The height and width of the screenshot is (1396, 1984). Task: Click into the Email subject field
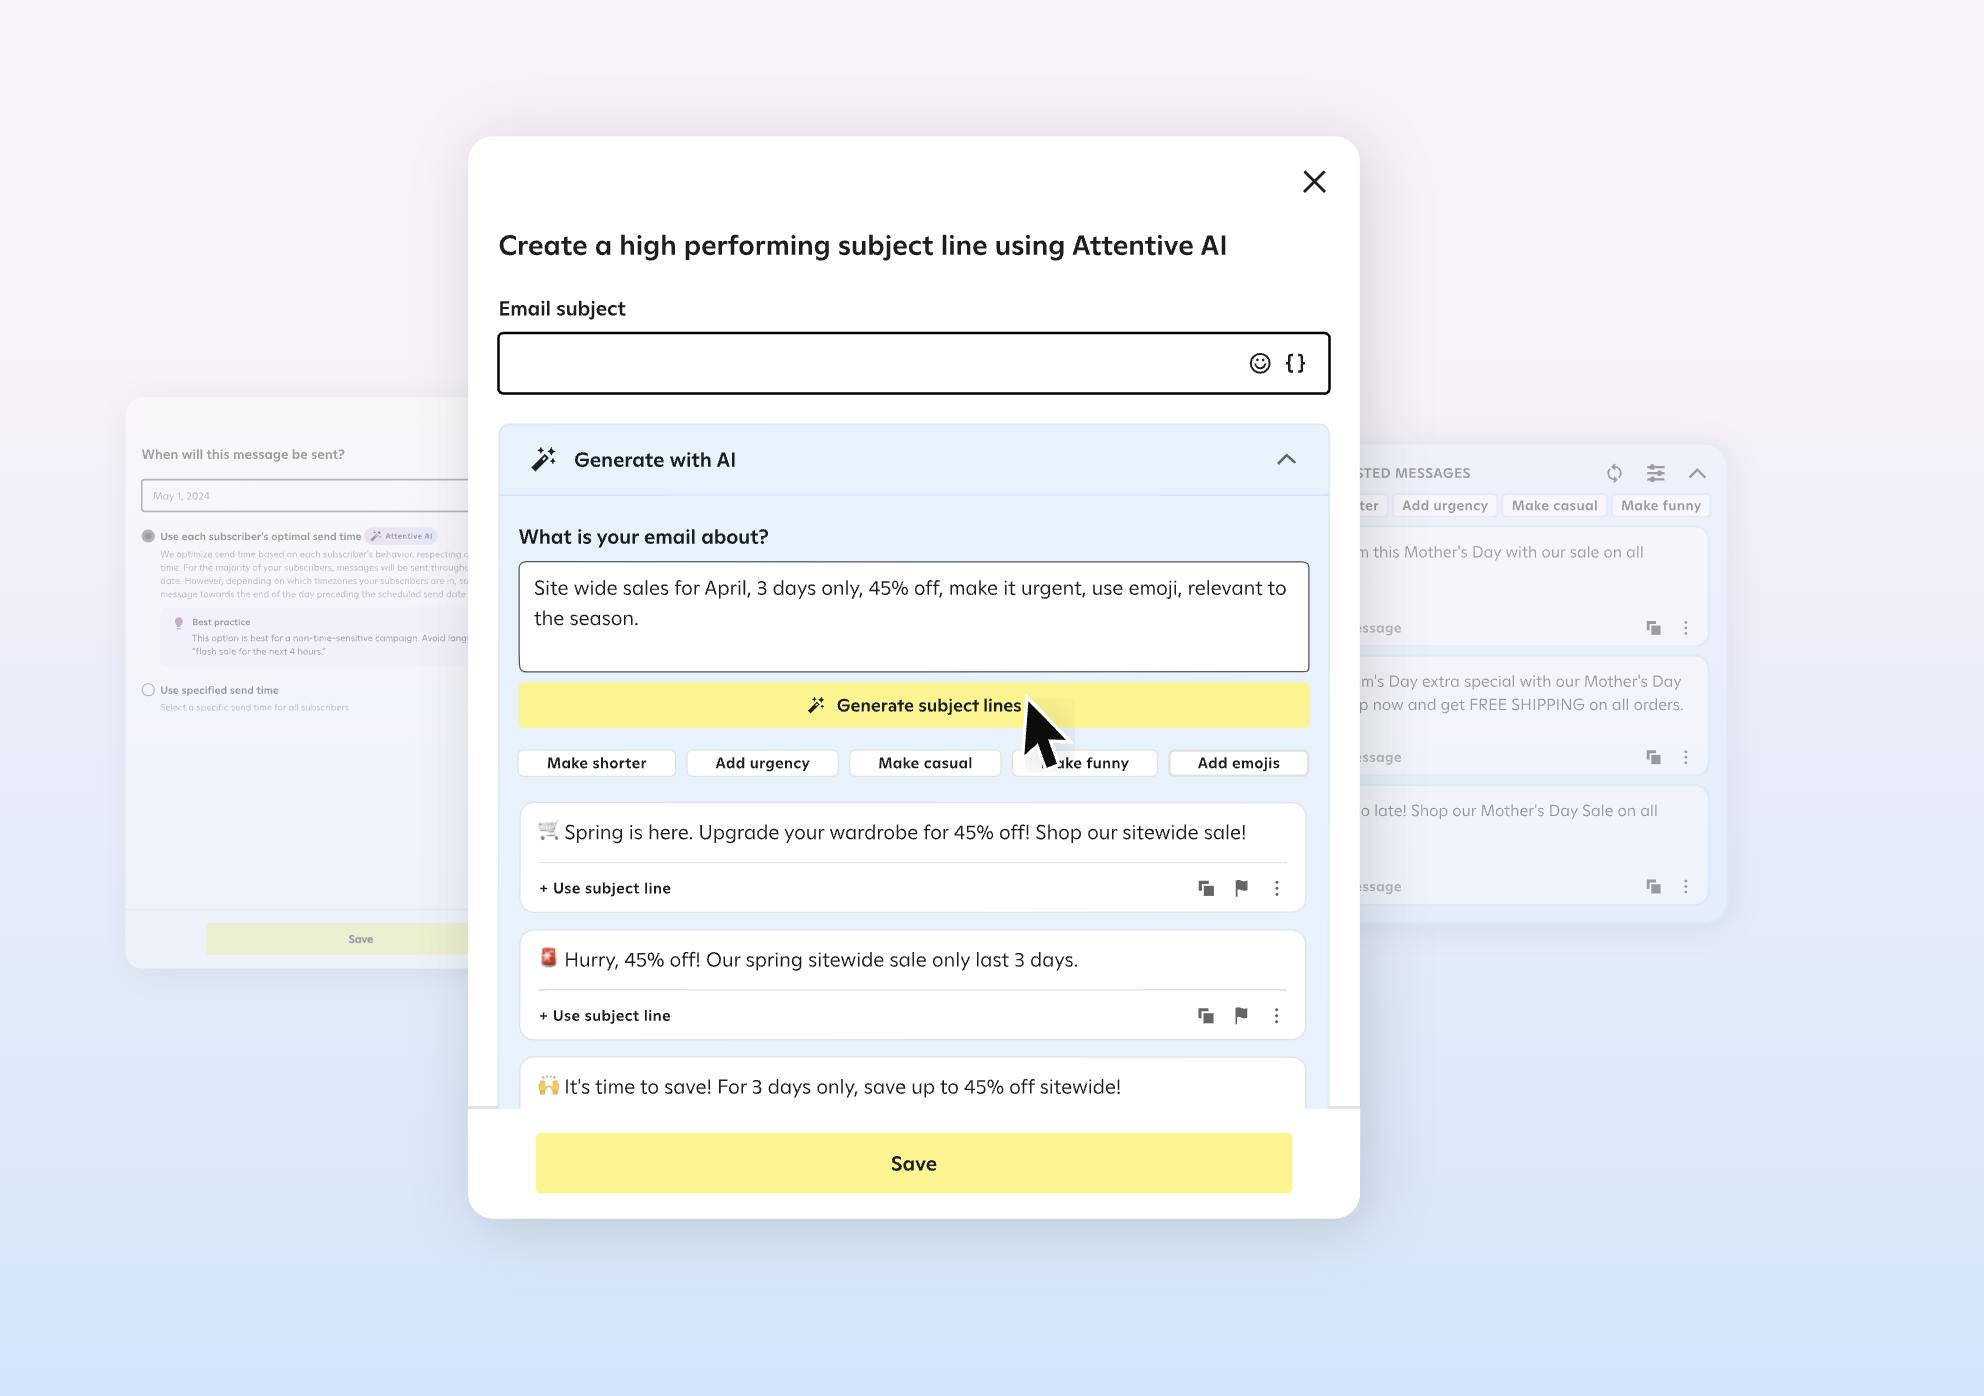(x=870, y=364)
